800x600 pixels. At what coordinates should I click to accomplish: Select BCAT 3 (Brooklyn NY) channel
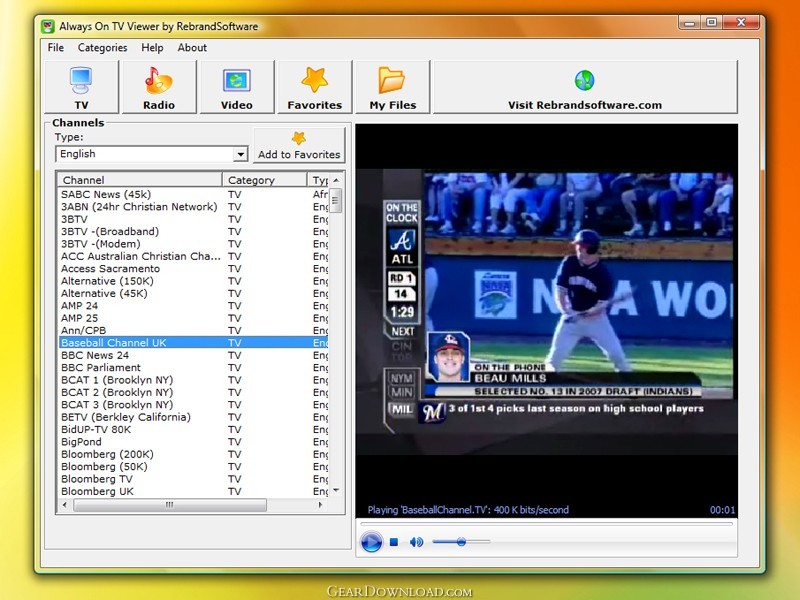coord(193,405)
